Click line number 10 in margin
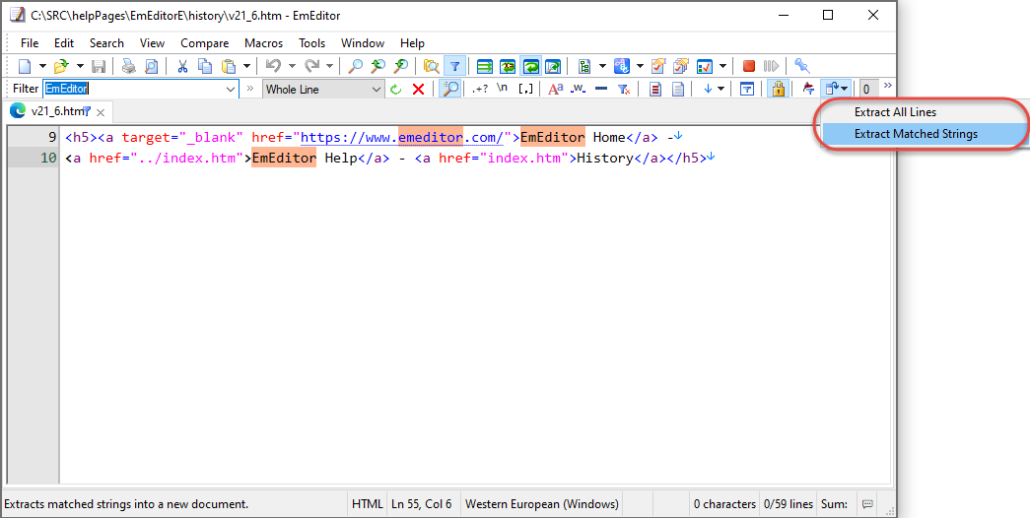 49,158
